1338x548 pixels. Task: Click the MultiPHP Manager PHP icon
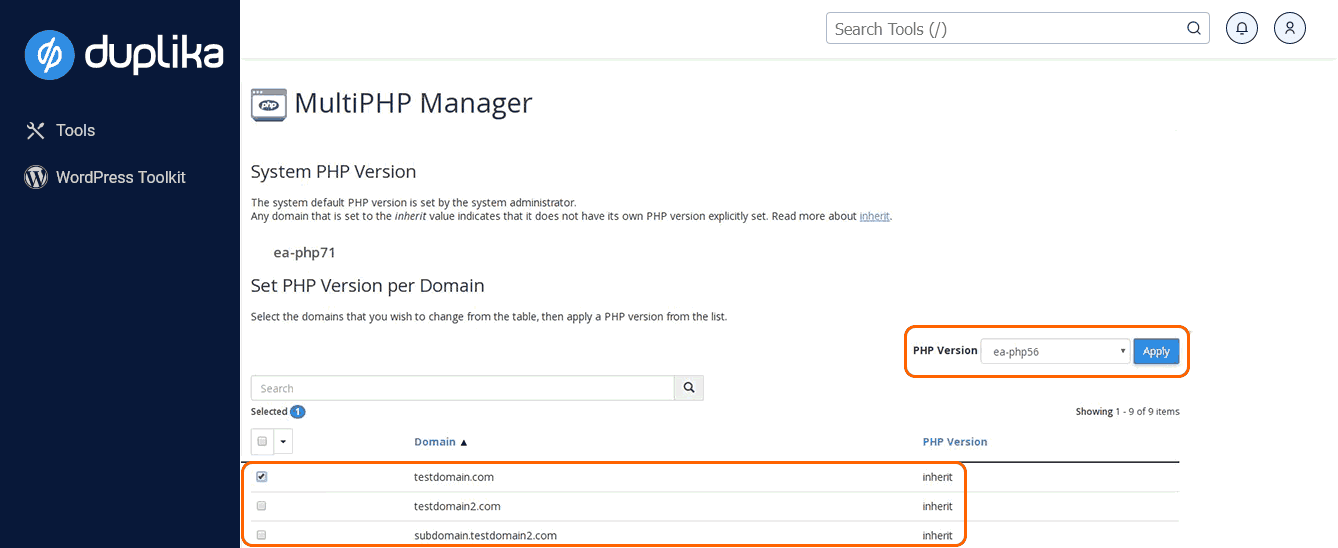[x=268, y=104]
